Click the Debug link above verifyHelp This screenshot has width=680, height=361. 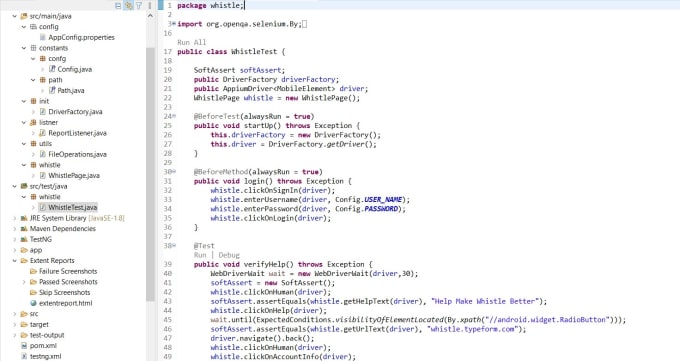pos(229,255)
